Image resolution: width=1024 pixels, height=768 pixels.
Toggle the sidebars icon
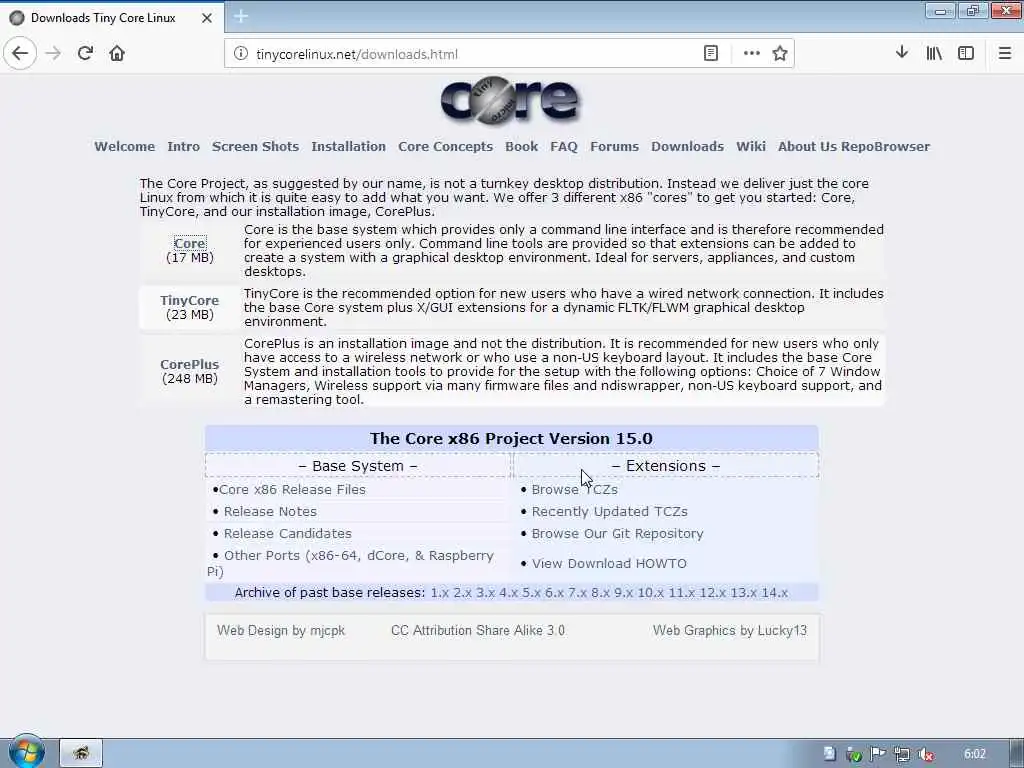point(966,53)
